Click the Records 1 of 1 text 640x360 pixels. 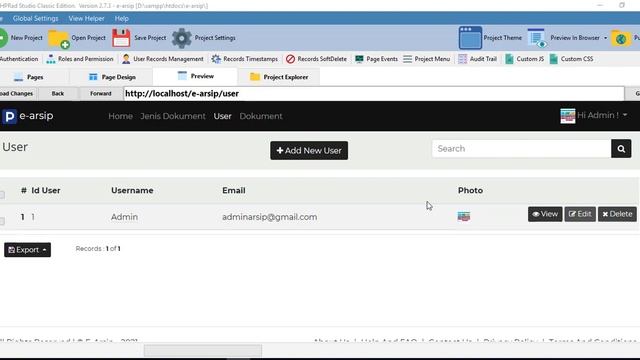pos(98,249)
